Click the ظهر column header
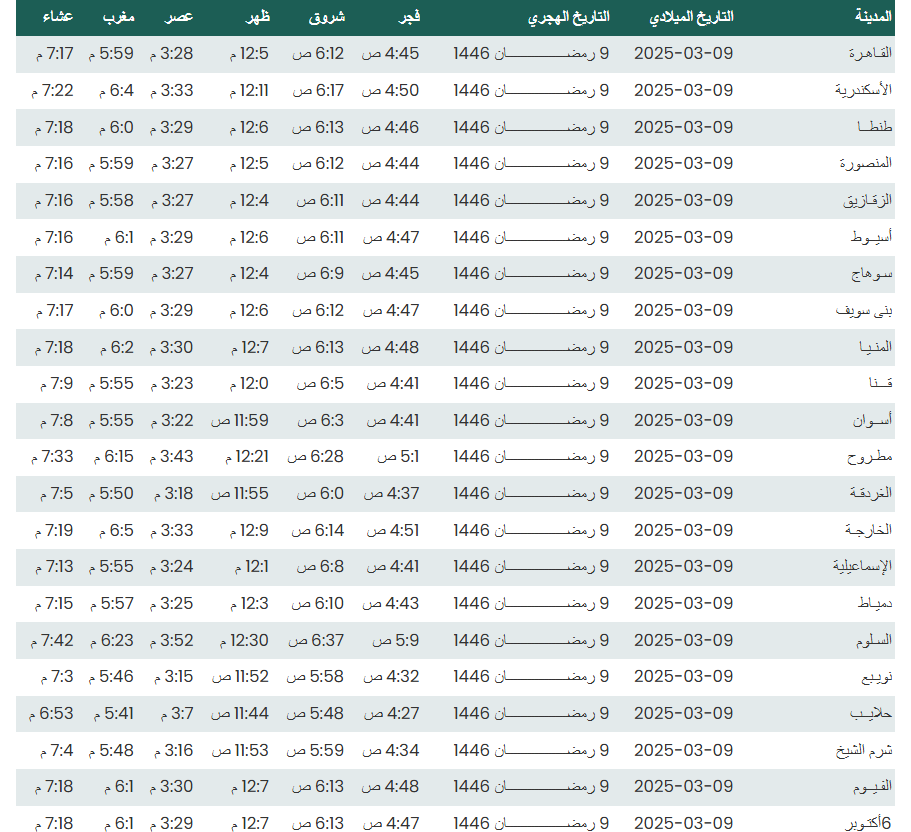 click(258, 17)
